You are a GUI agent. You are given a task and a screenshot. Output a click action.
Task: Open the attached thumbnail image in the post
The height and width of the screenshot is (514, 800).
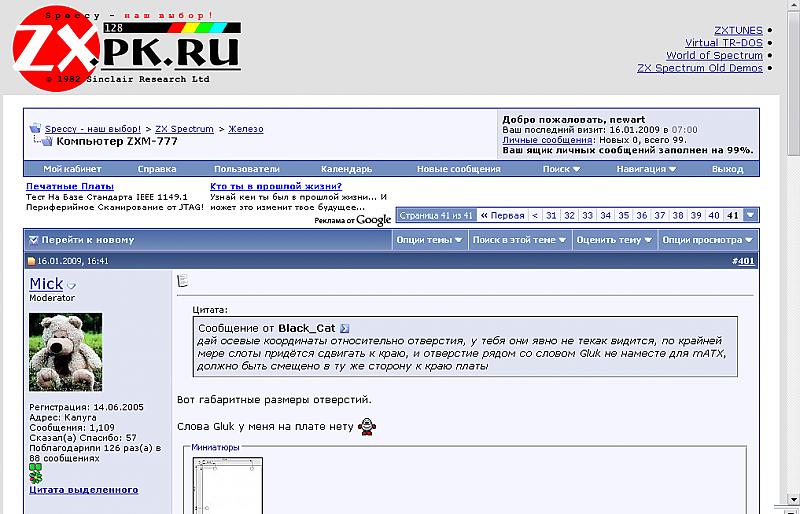click(x=228, y=486)
